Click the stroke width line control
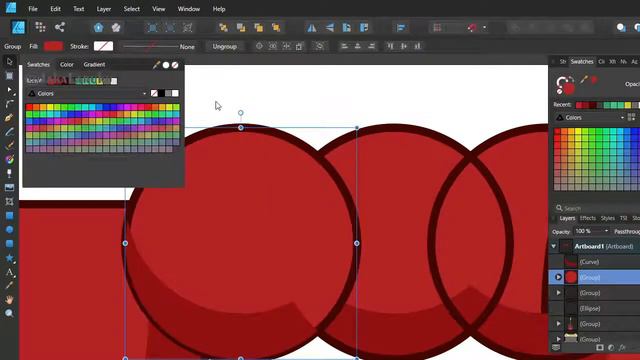Image resolution: width=640 pixels, height=360 pixels. click(x=151, y=47)
